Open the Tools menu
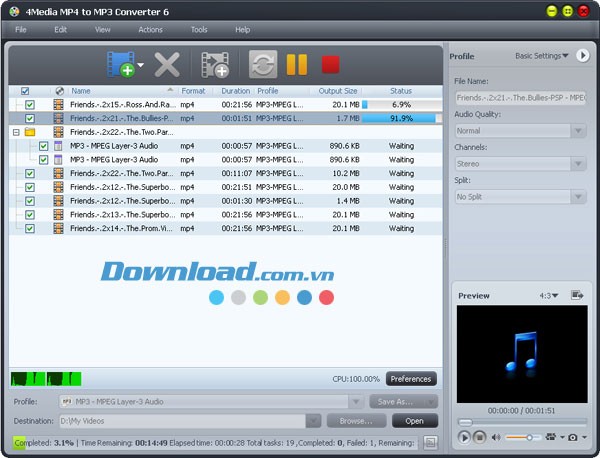600x458 pixels. click(199, 30)
